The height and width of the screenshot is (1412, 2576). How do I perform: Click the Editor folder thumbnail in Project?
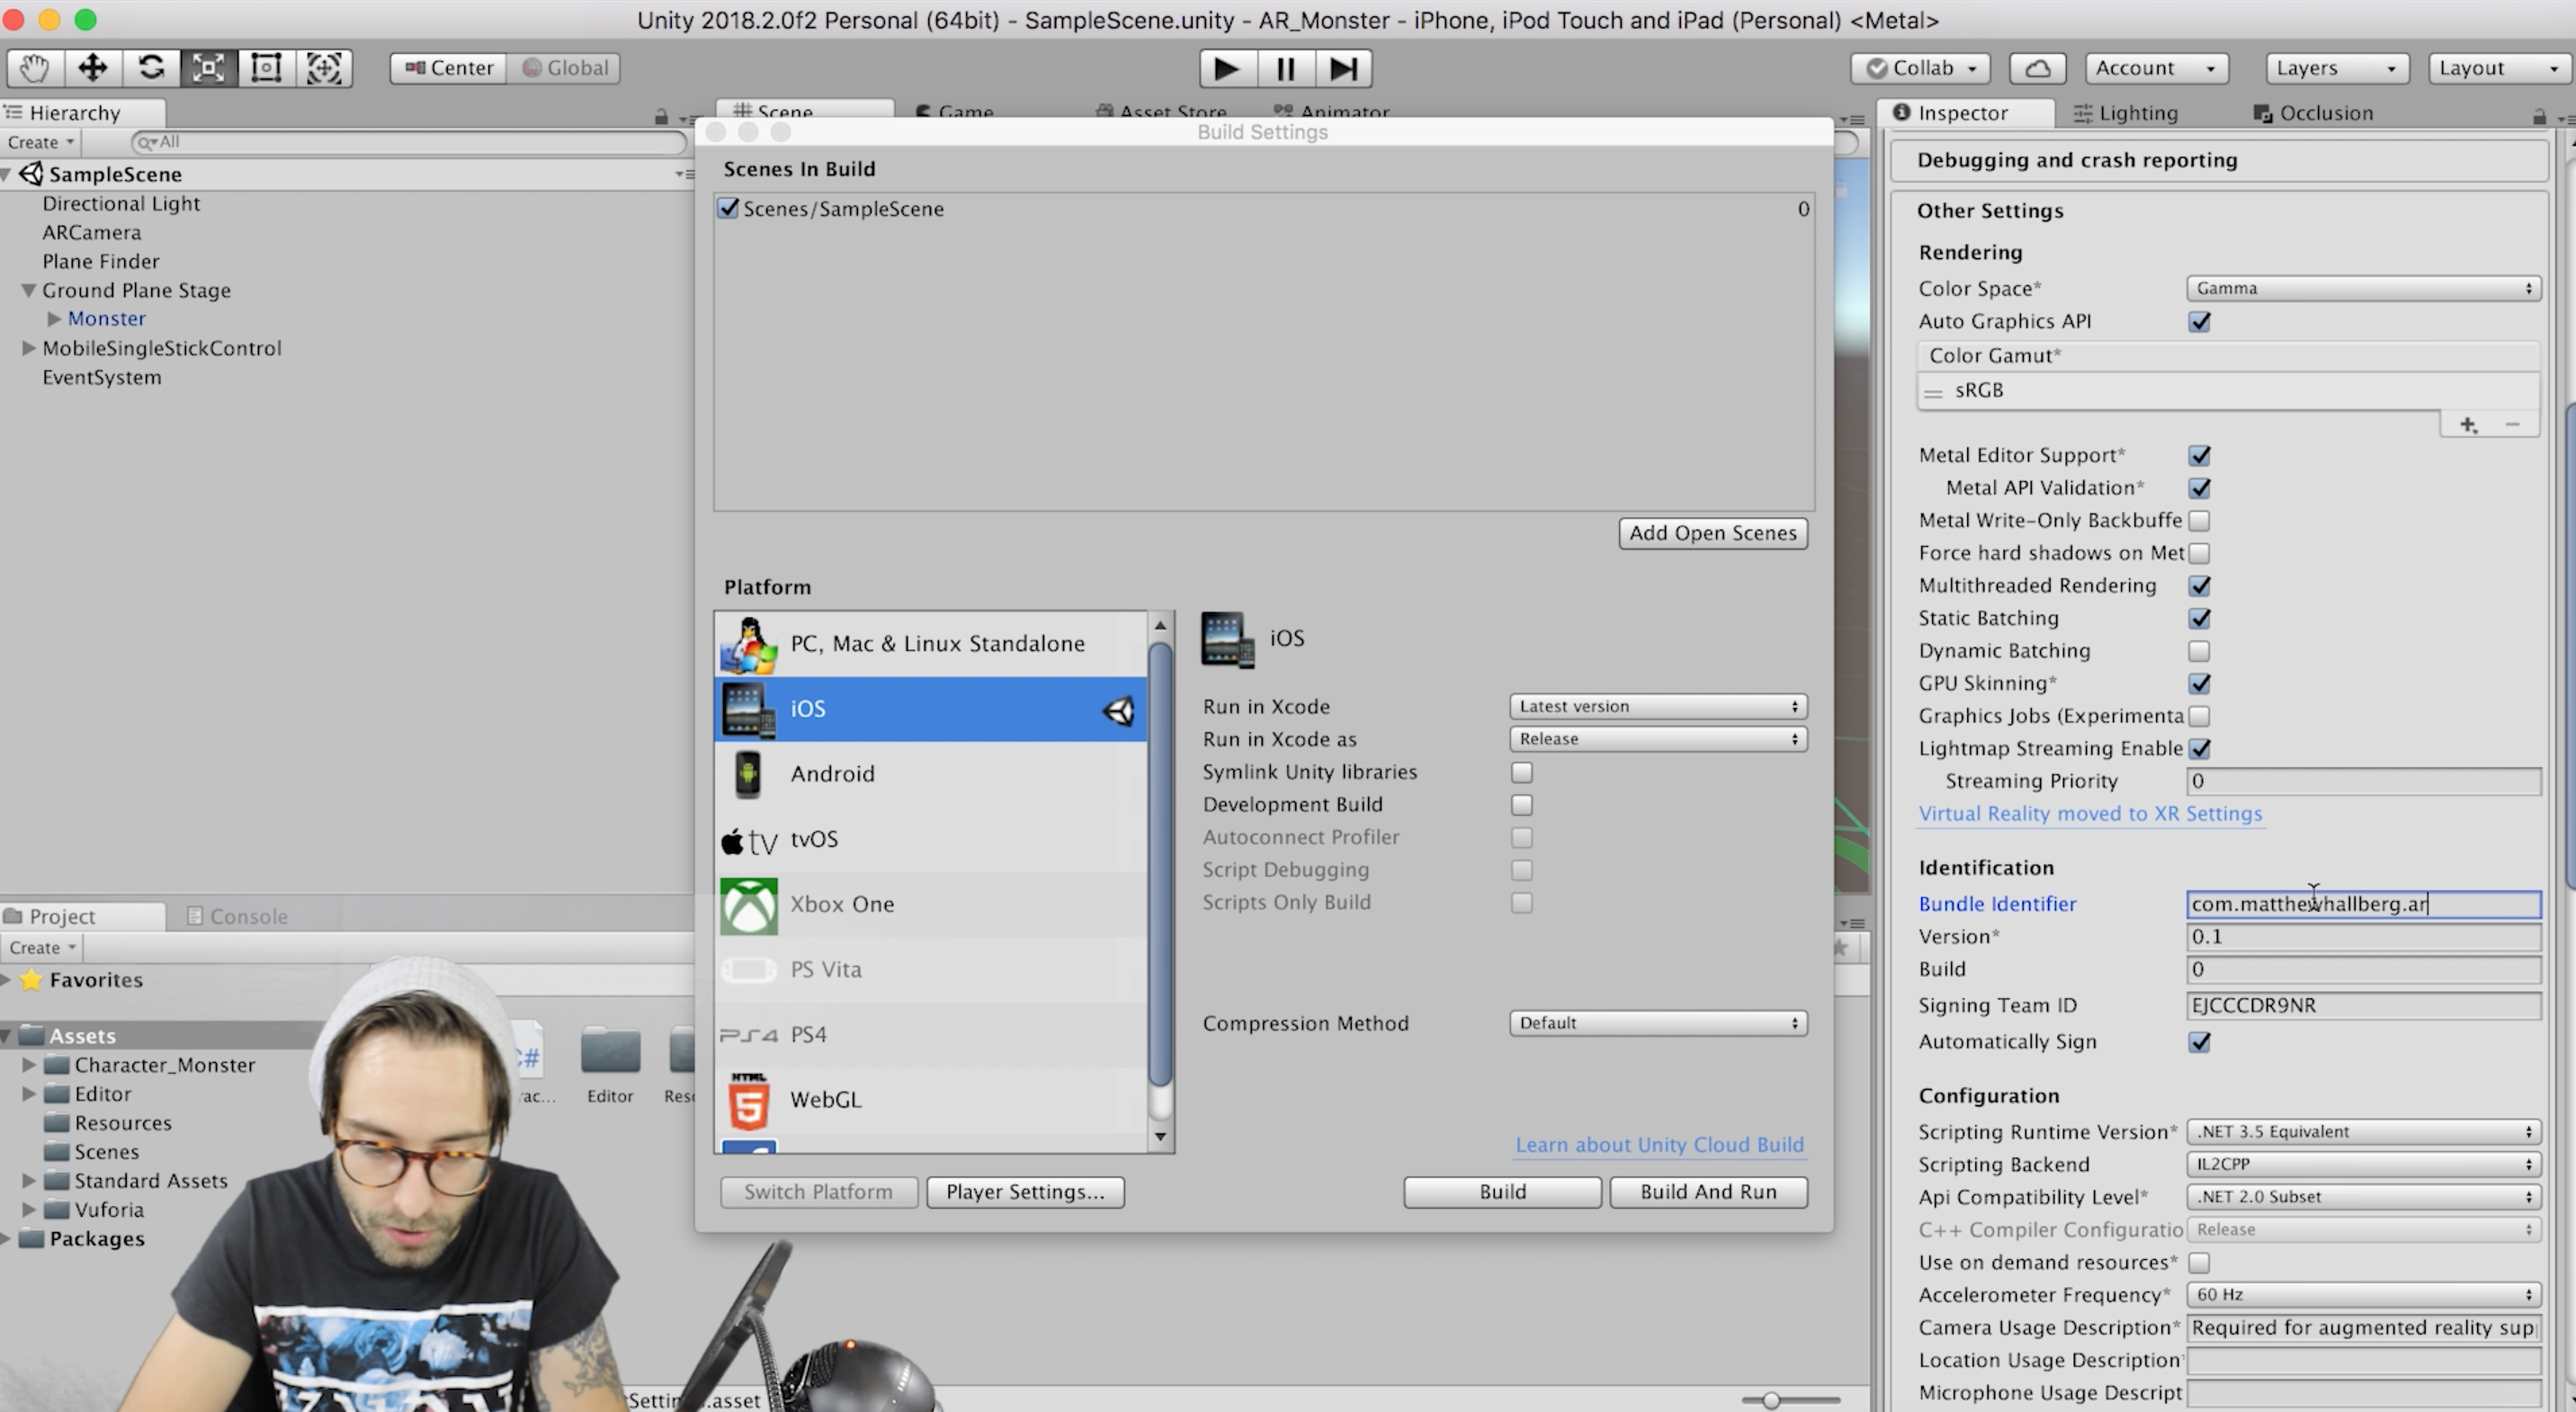pyautogui.click(x=610, y=1052)
